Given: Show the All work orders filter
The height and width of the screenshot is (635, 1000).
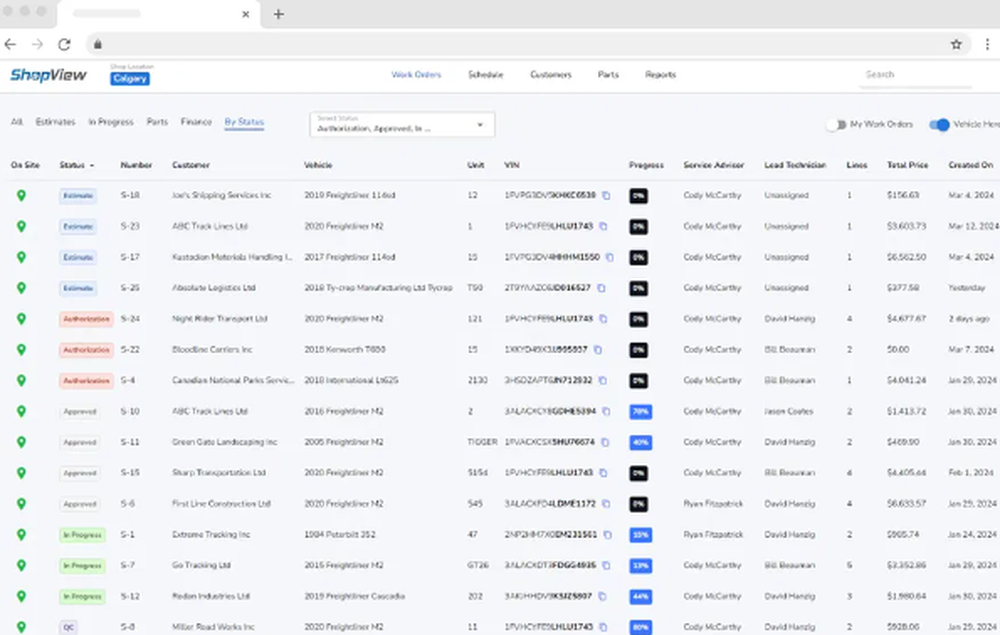Looking at the screenshot, I should pyautogui.click(x=17, y=122).
